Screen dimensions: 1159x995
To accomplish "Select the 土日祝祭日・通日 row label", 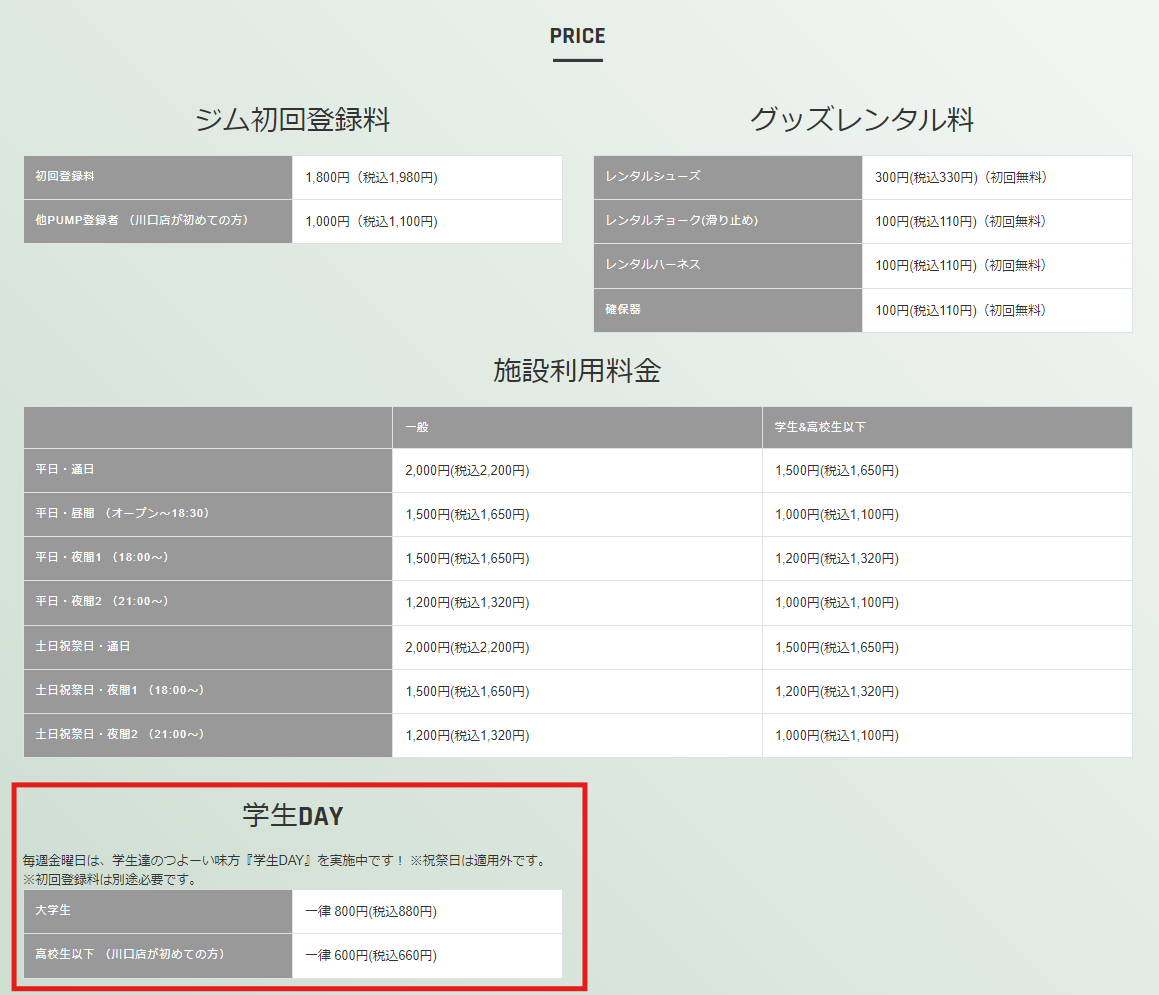I will pos(83,647).
